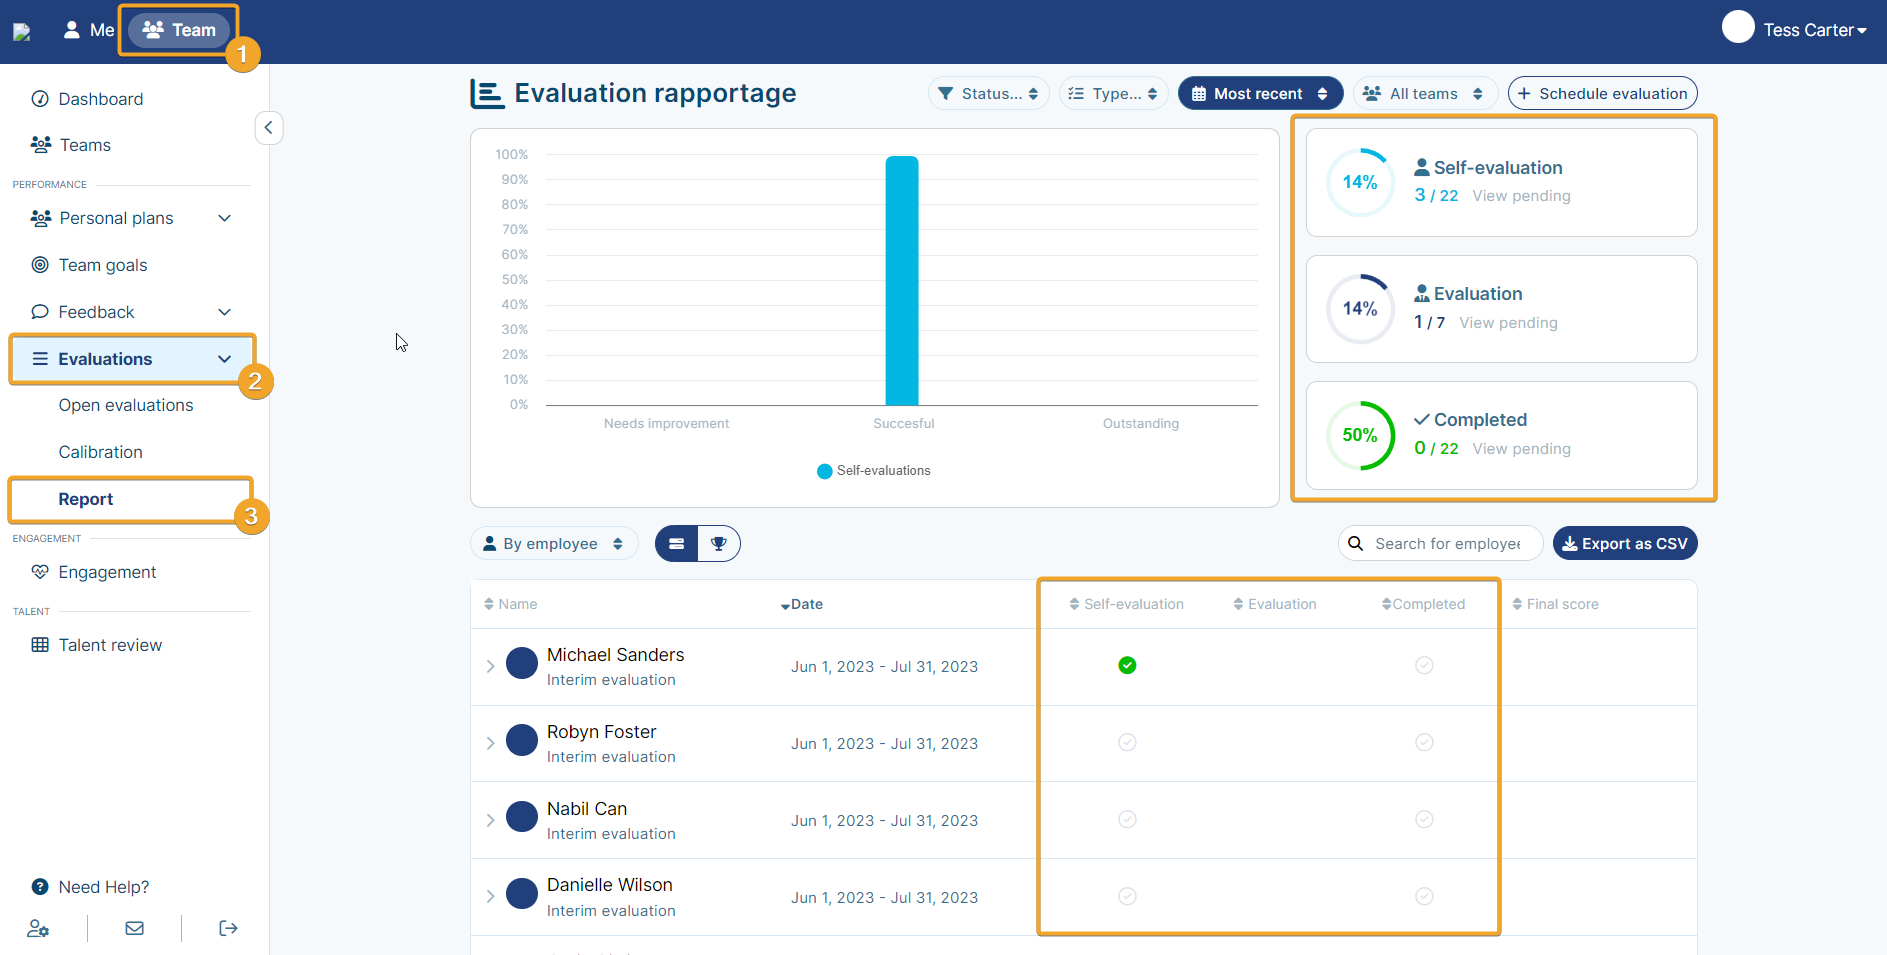Viewport: 1887px width, 955px height.
Task: Click the log out icon
Action: point(228,928)
